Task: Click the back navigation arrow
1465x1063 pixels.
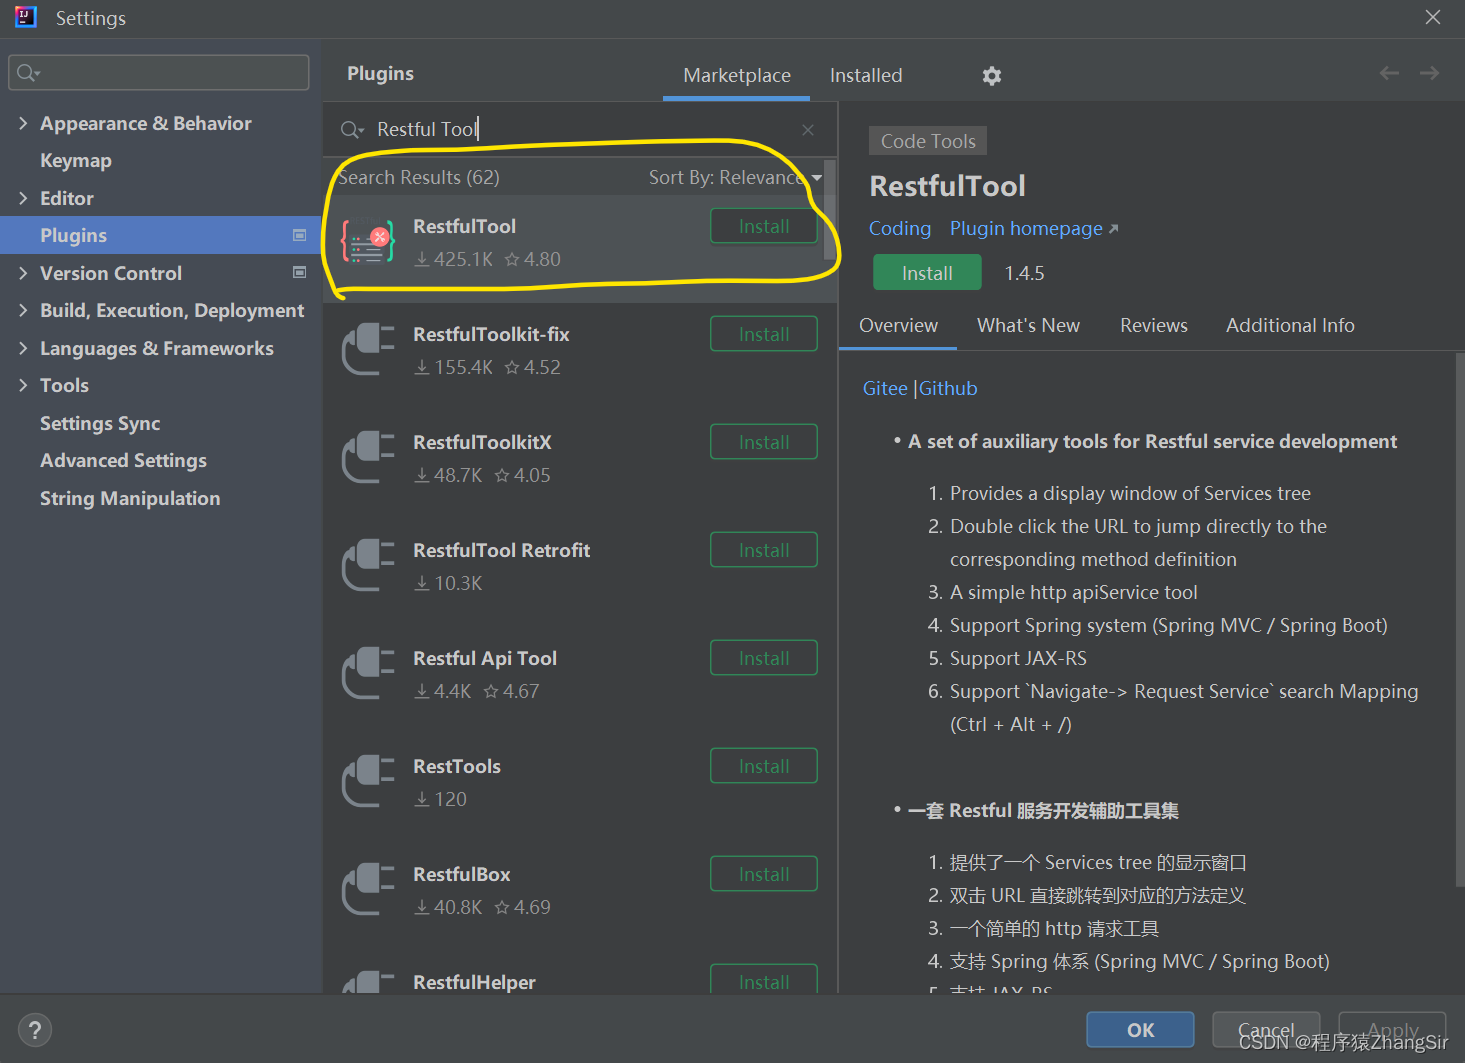Action: [x=1389, y=73]
